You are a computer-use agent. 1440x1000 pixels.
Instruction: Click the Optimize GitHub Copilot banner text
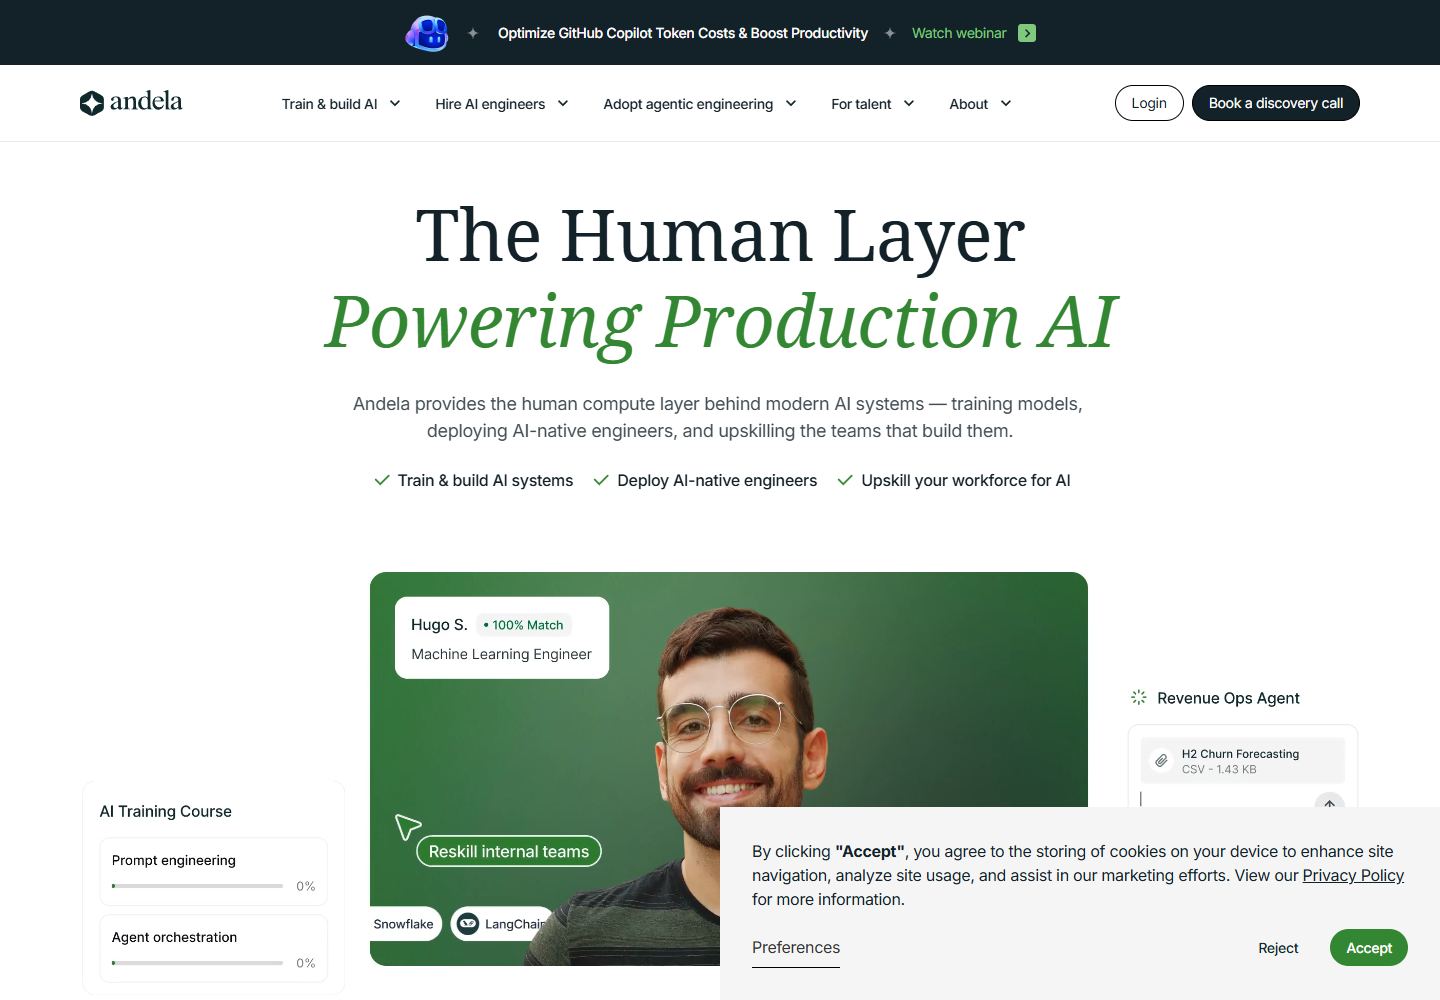[683, 33]
